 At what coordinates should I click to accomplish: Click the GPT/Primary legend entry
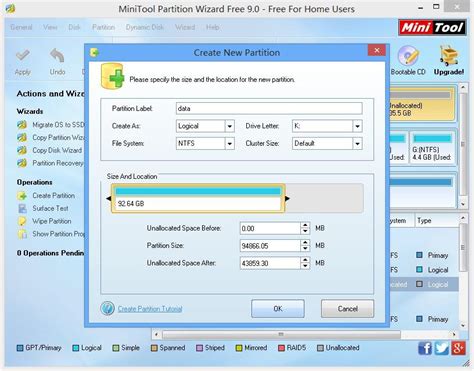click(39, 348)
